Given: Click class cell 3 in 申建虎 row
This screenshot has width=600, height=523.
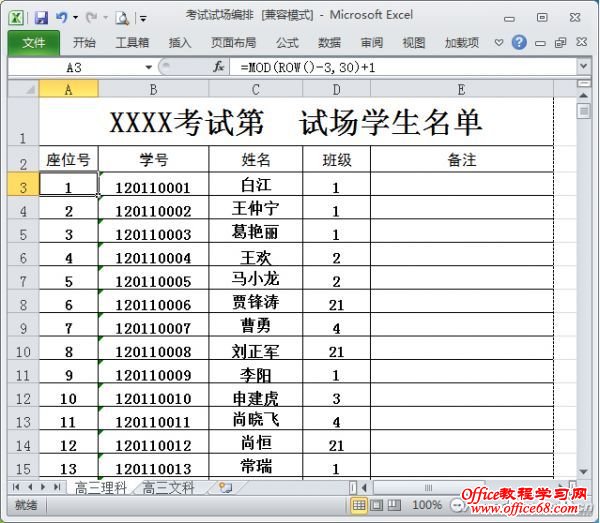Looking at the screenshot, I should coord(336,395).
